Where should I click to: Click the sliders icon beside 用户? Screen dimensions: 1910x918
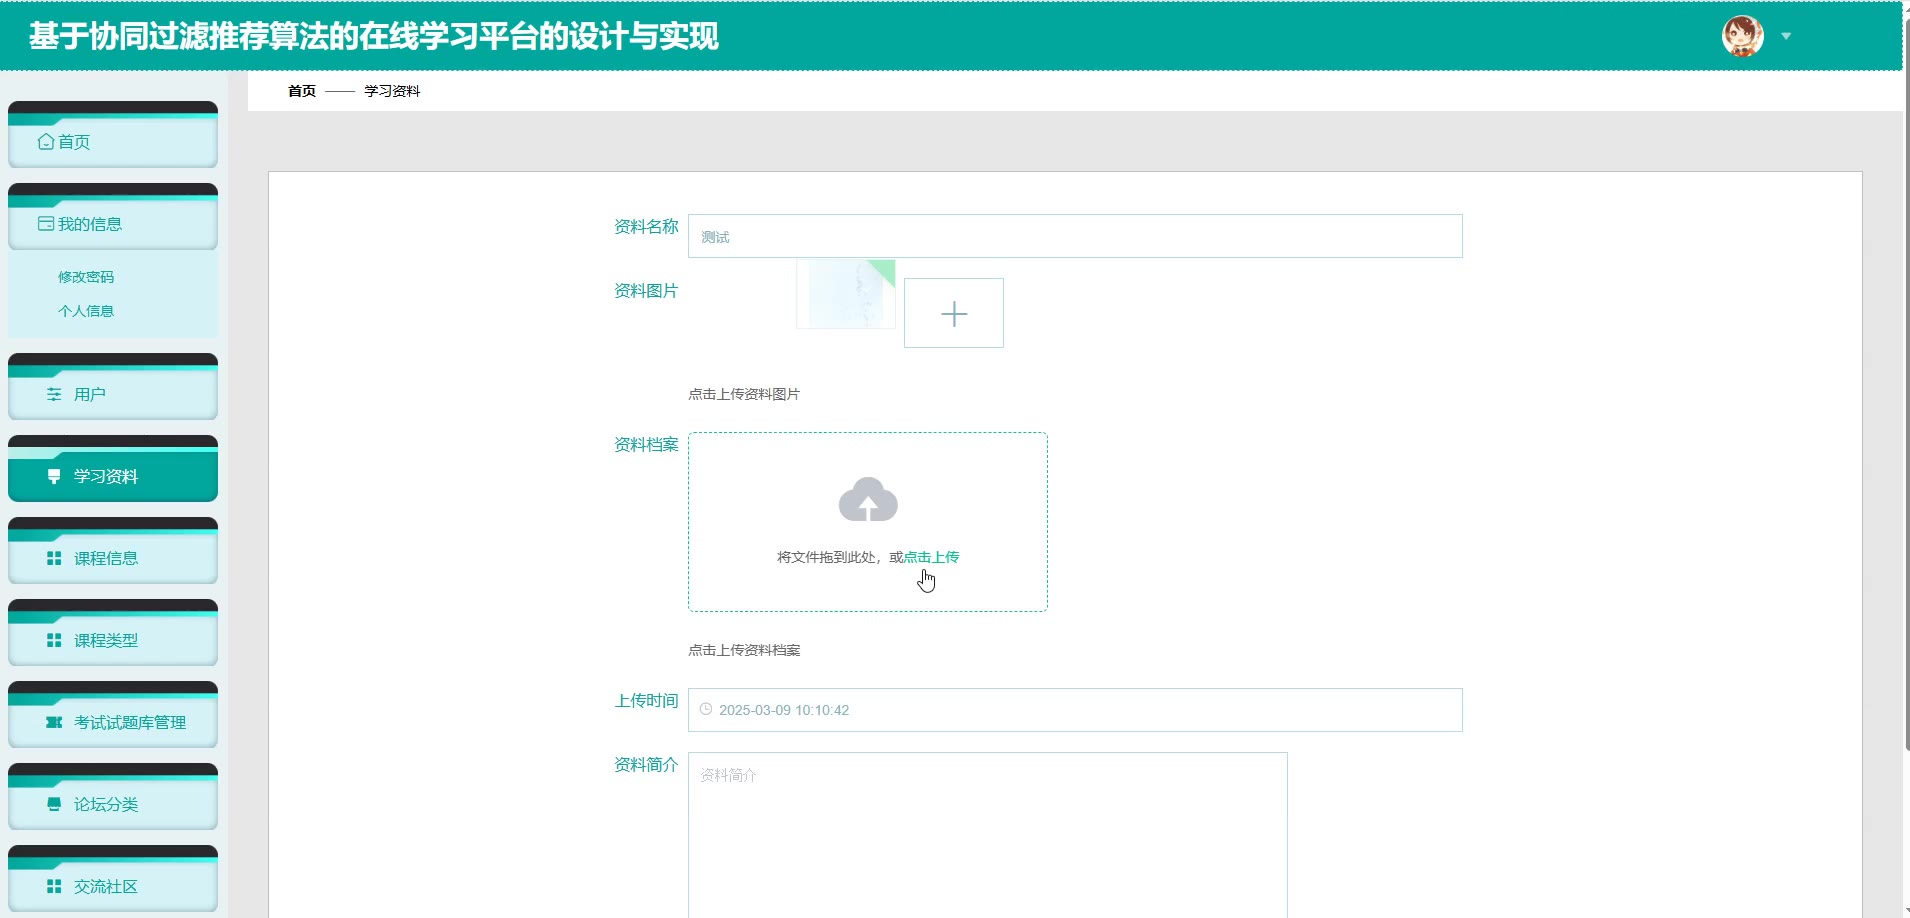[54, 394]
